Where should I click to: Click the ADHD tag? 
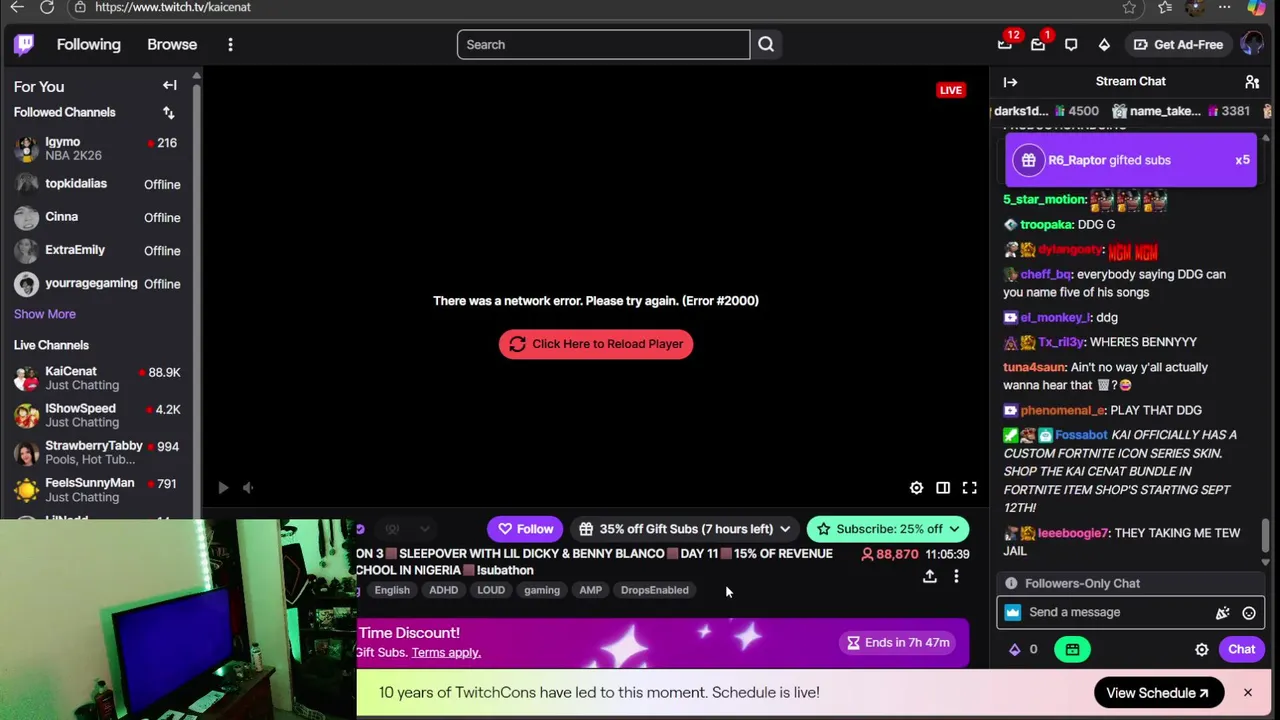coord(443,590)
